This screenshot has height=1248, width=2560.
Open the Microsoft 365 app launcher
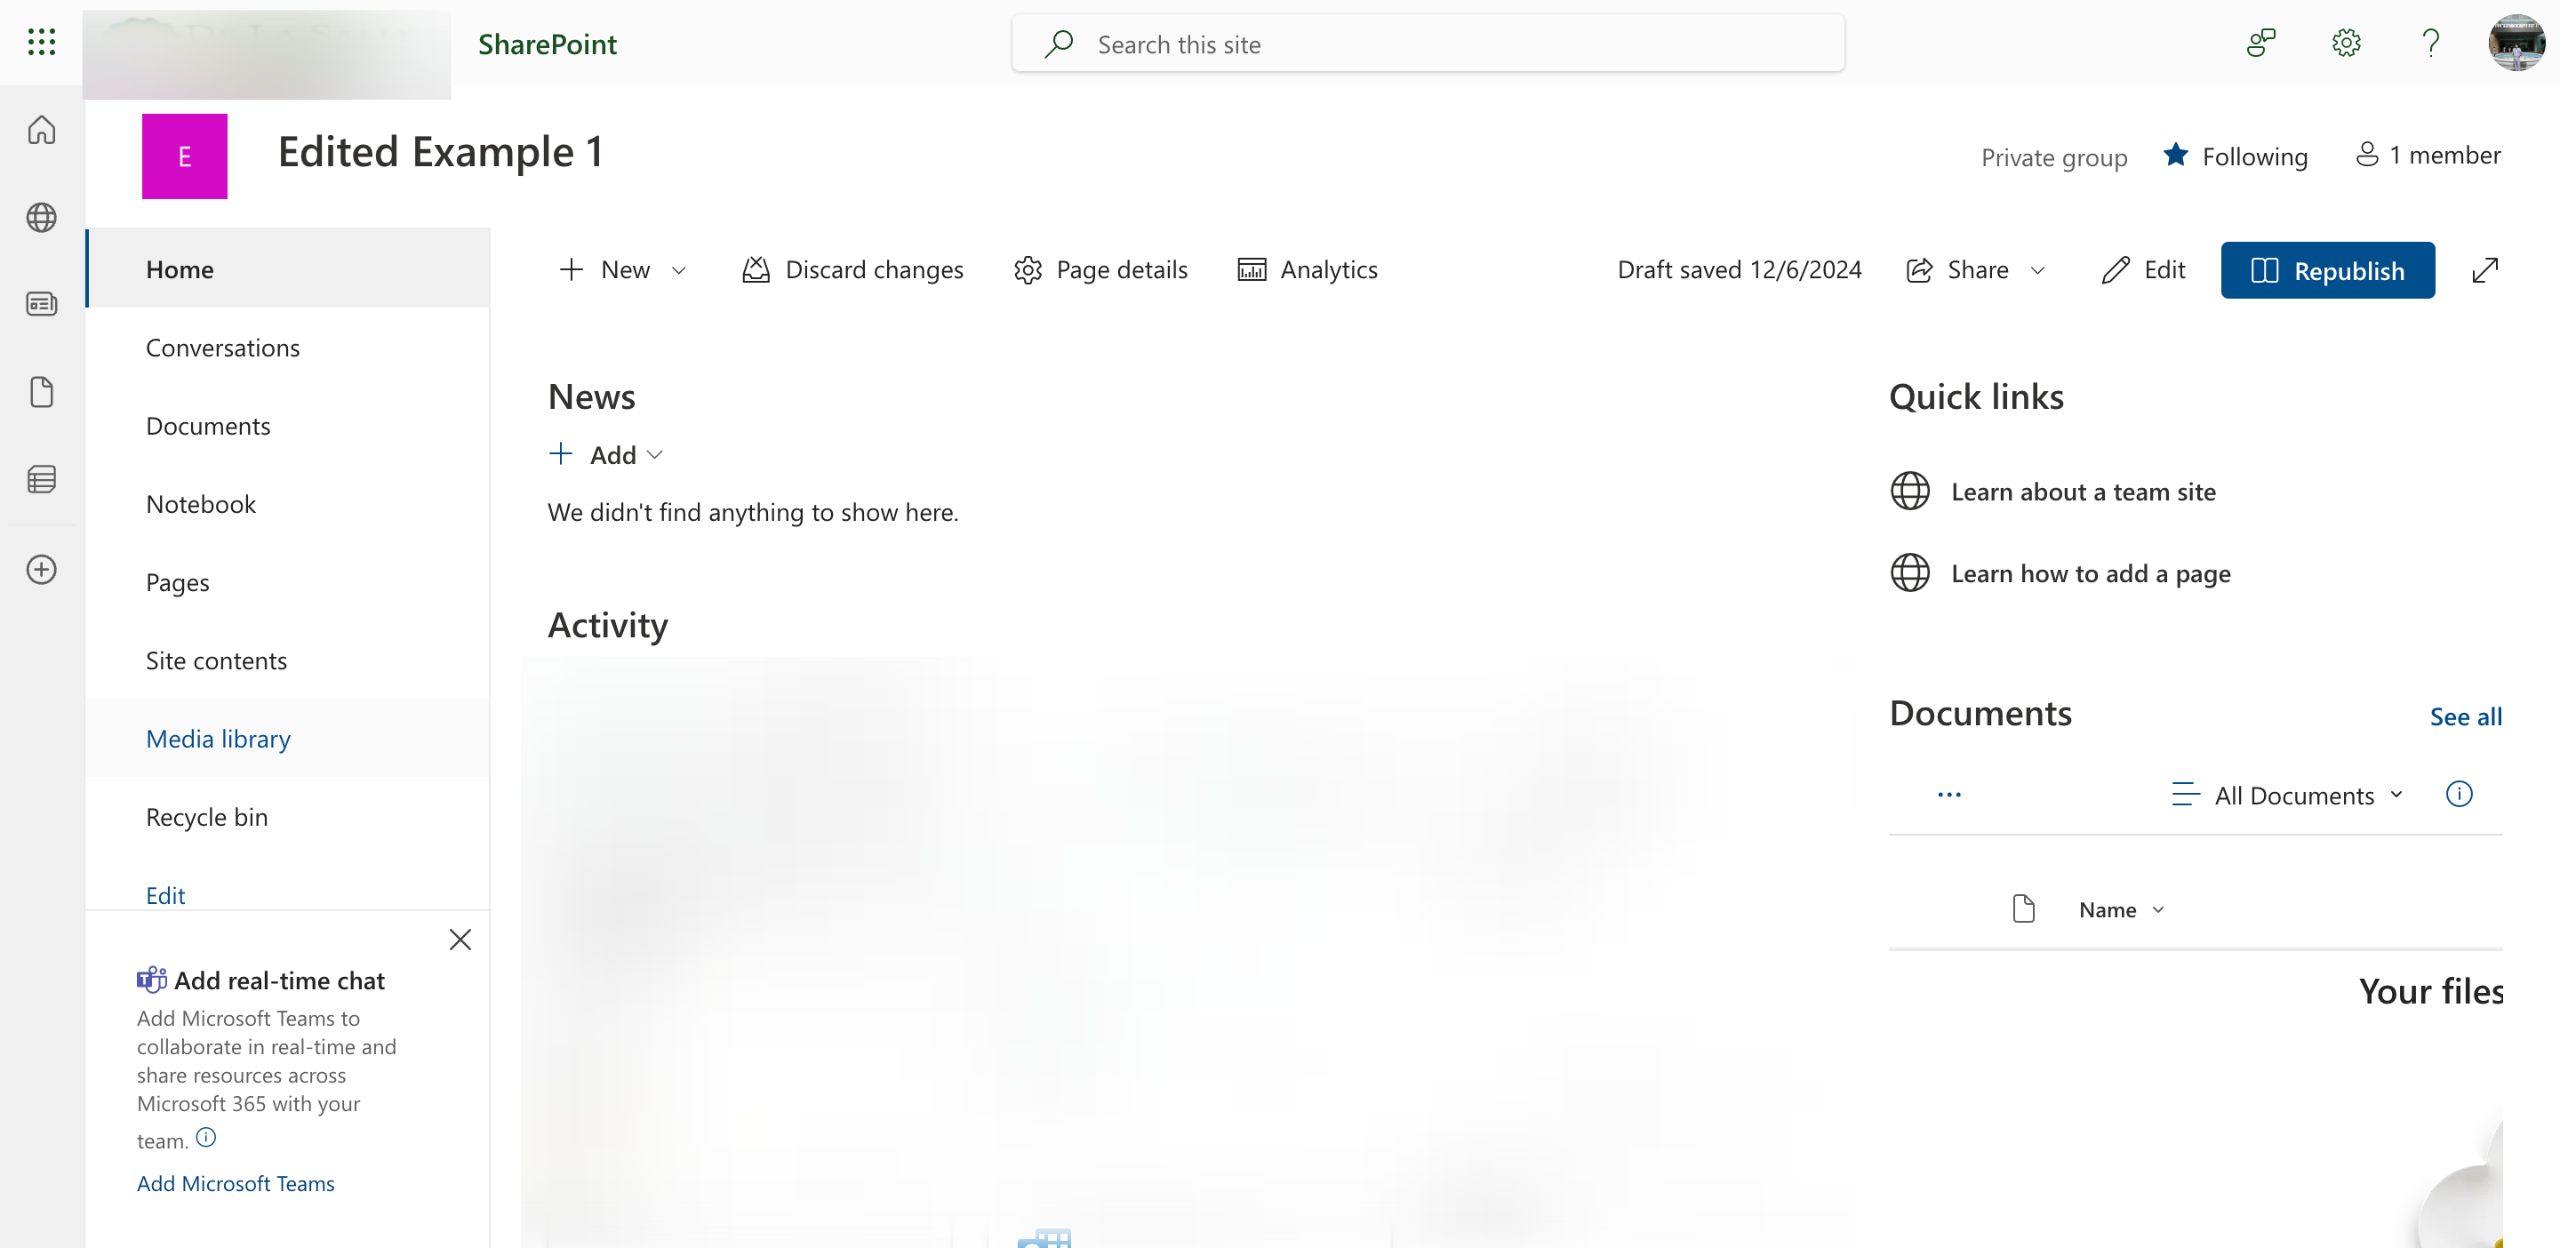(x=41, y=42)
